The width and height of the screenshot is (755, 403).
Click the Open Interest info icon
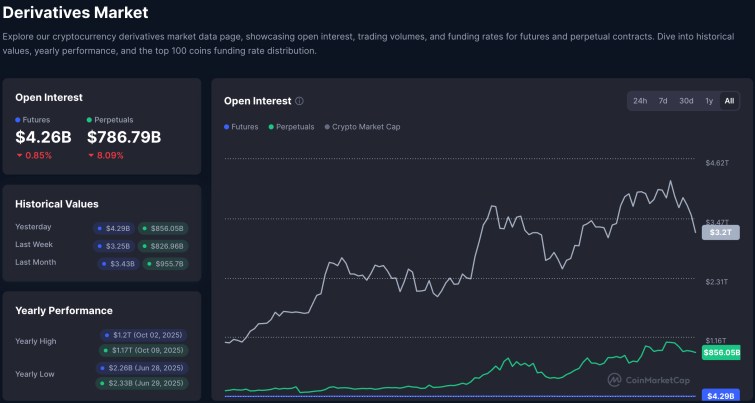click(300, 101)
